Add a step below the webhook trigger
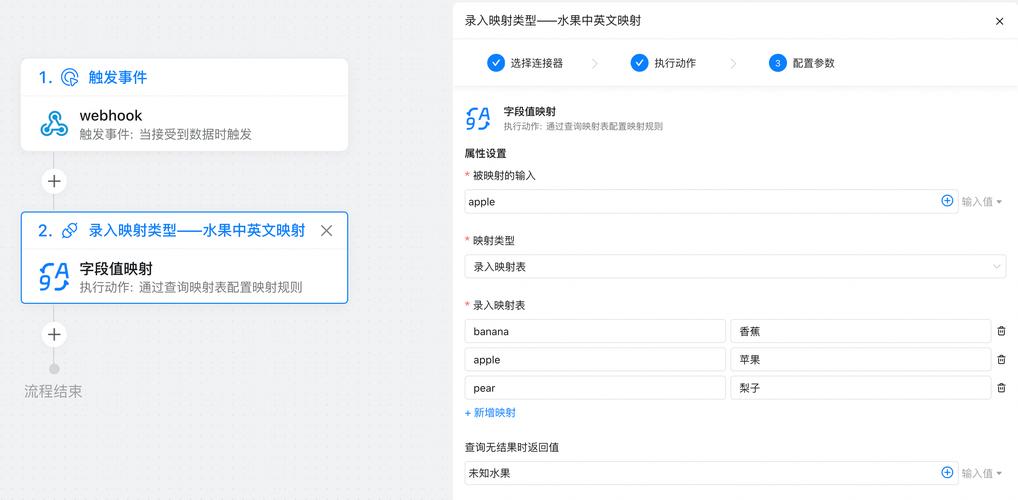The height and width of the screenshot is (500, 1018). pyautogui.click(x=55, y=181)
